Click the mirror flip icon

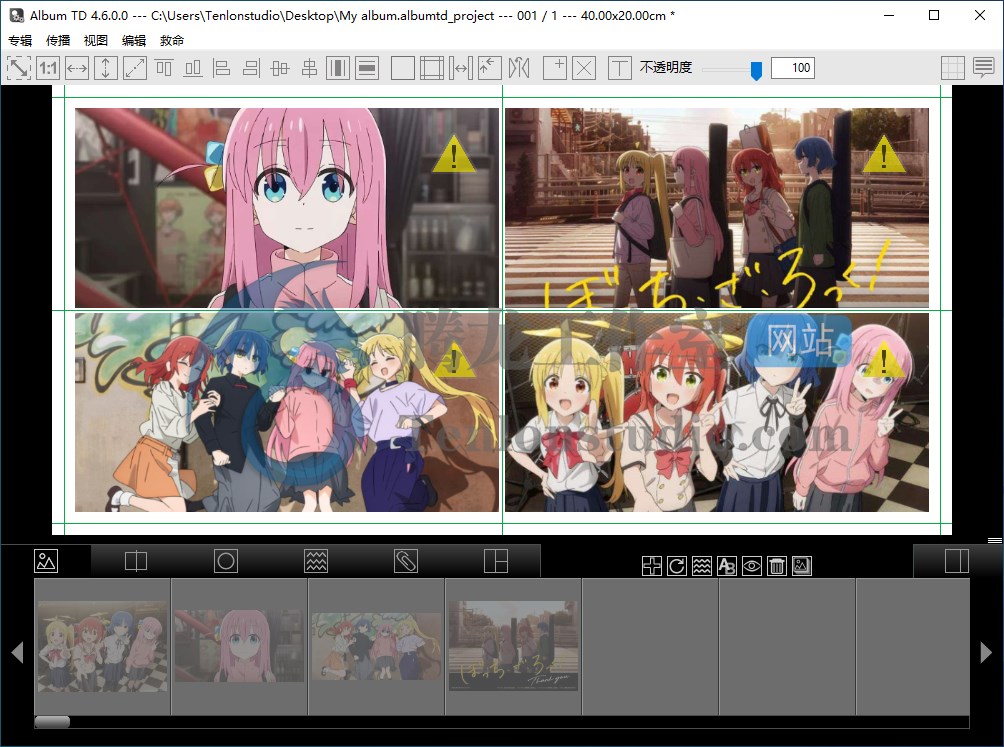(x=519, y=68)
